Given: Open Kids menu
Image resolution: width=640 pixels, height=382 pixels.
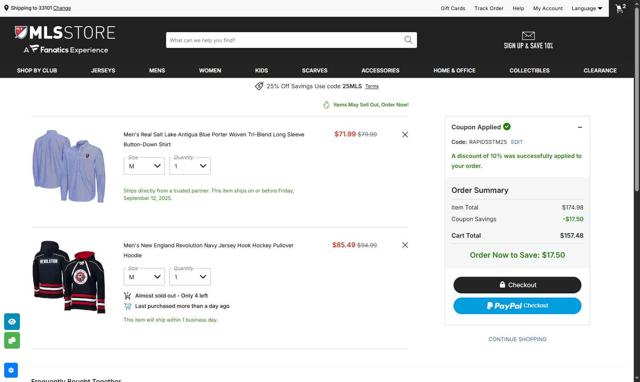Looking at the screenshot, I should coord(261,70).
